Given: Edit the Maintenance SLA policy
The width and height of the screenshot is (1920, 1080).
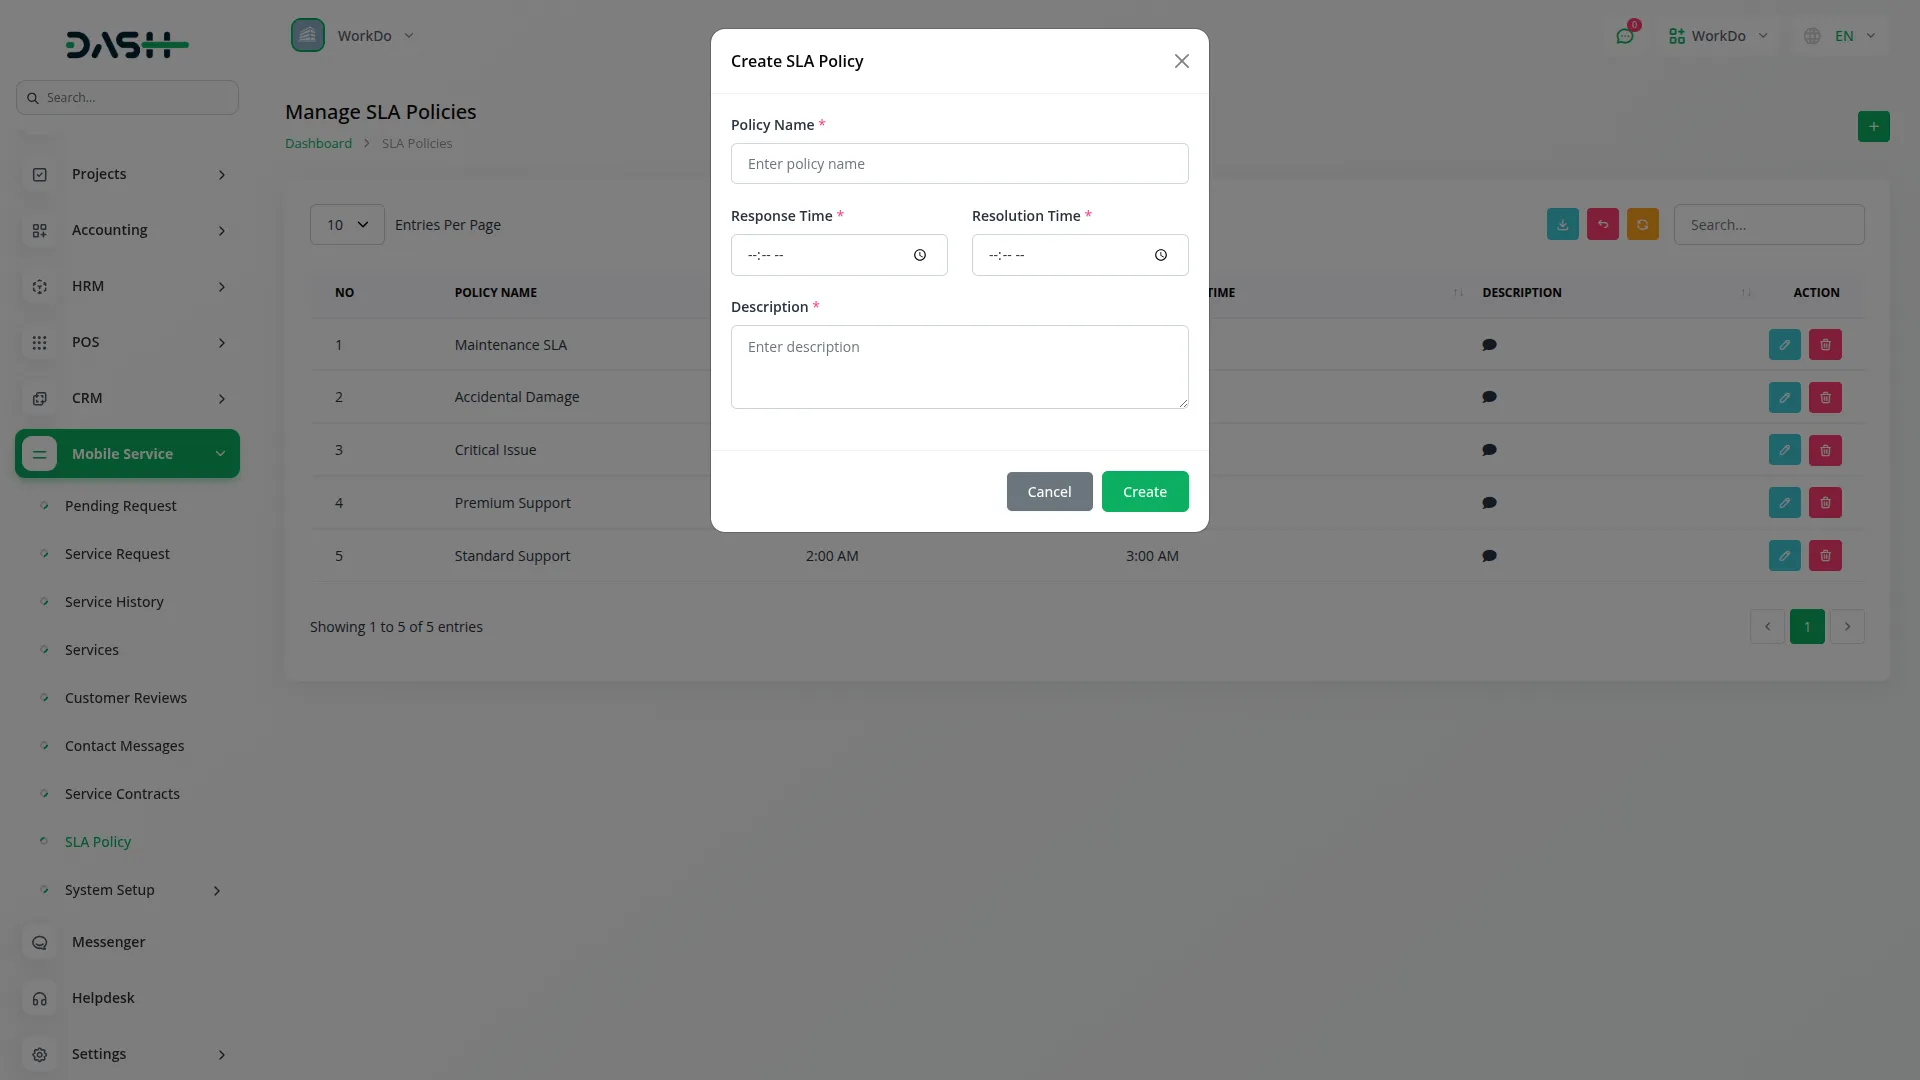Looking at the screenshot, I should pos(1784,344).
